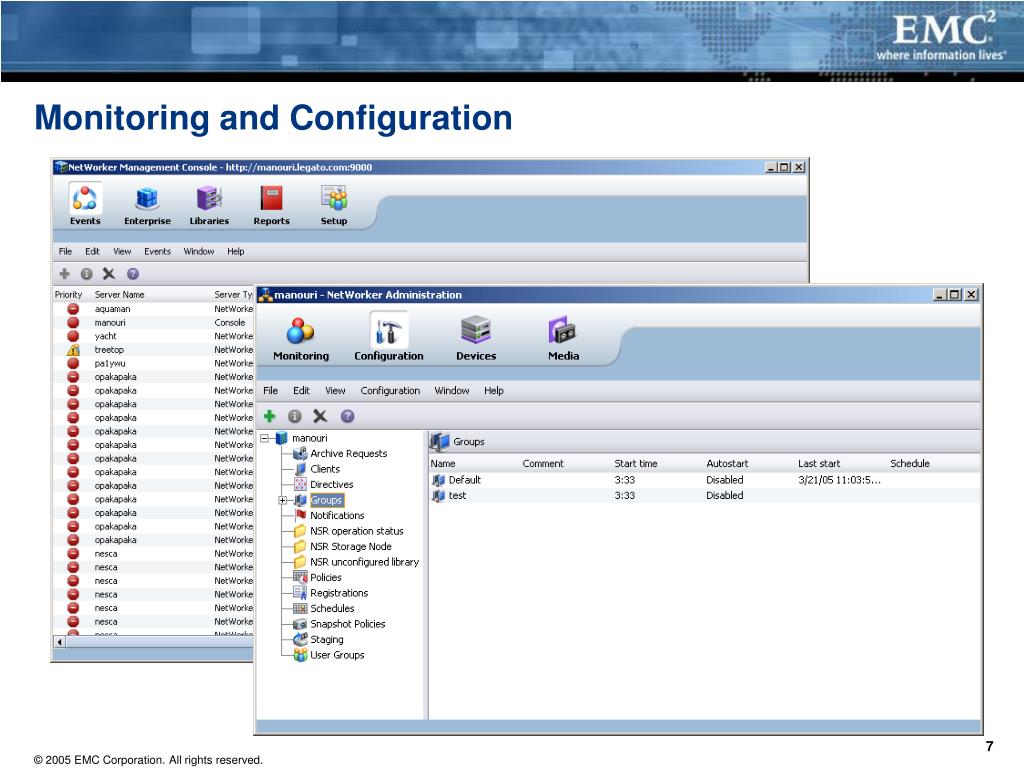The image size is (1024, 768).
Task: Click the red priority icon for pa1ywu
Action: [x=73, y=364]
